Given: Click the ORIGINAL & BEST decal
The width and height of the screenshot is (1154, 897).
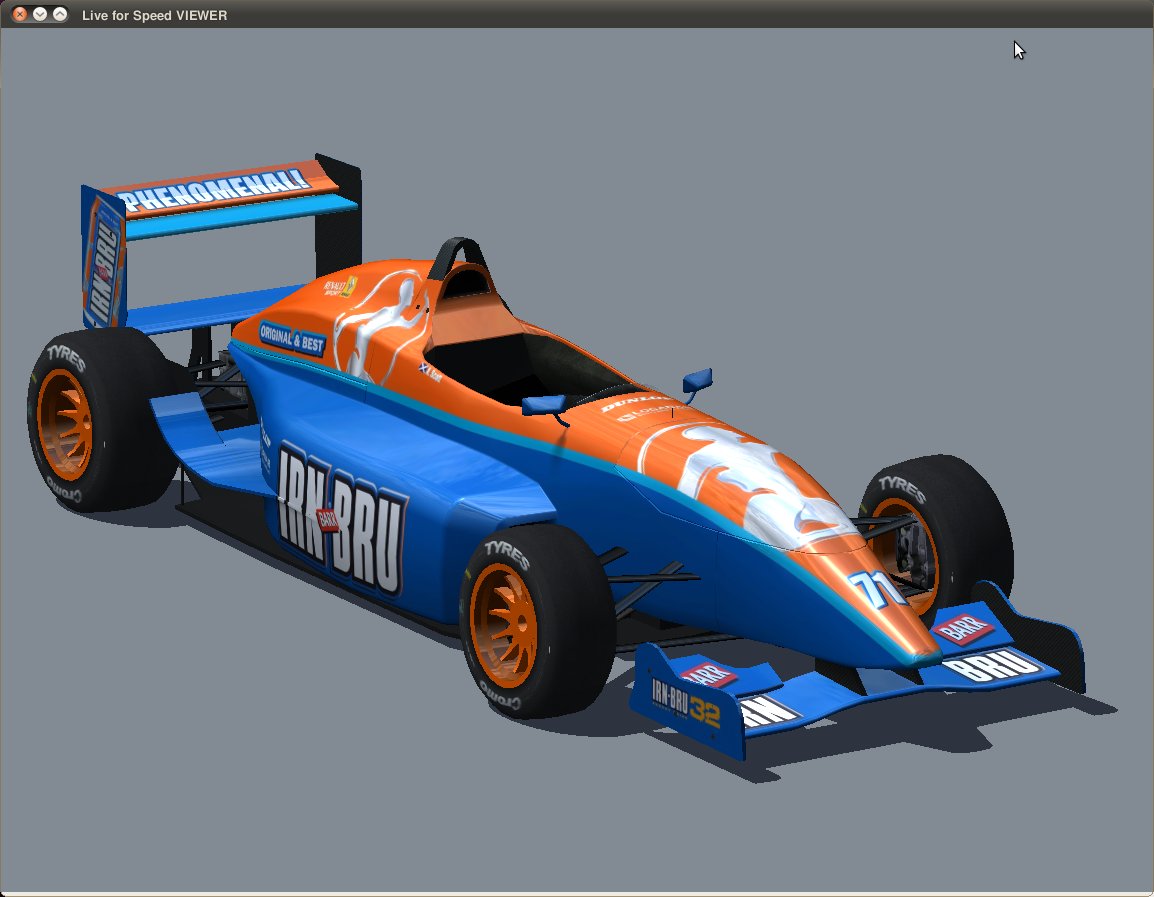Looking at the screenshot, I should [x=292, y=339].
